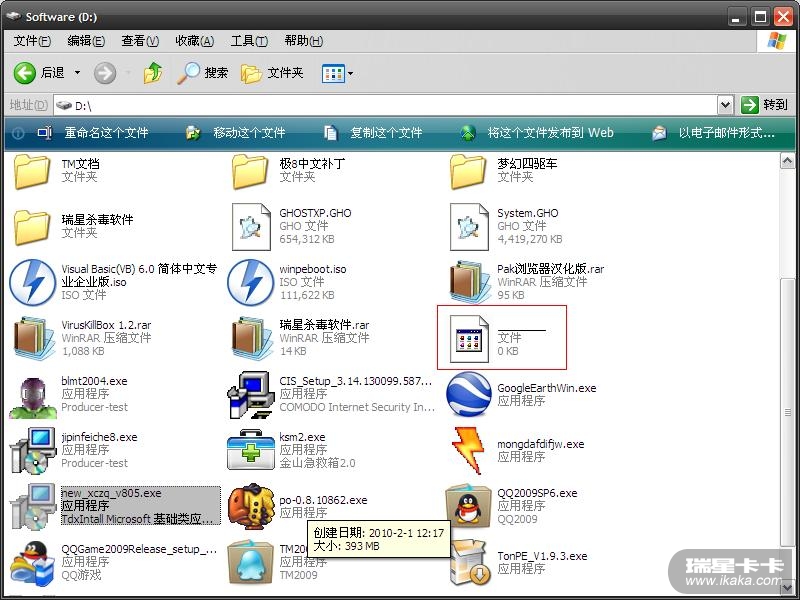Select the 梦幻四驱车 folder icon
The image size is (800, 600).
point(467,172)
